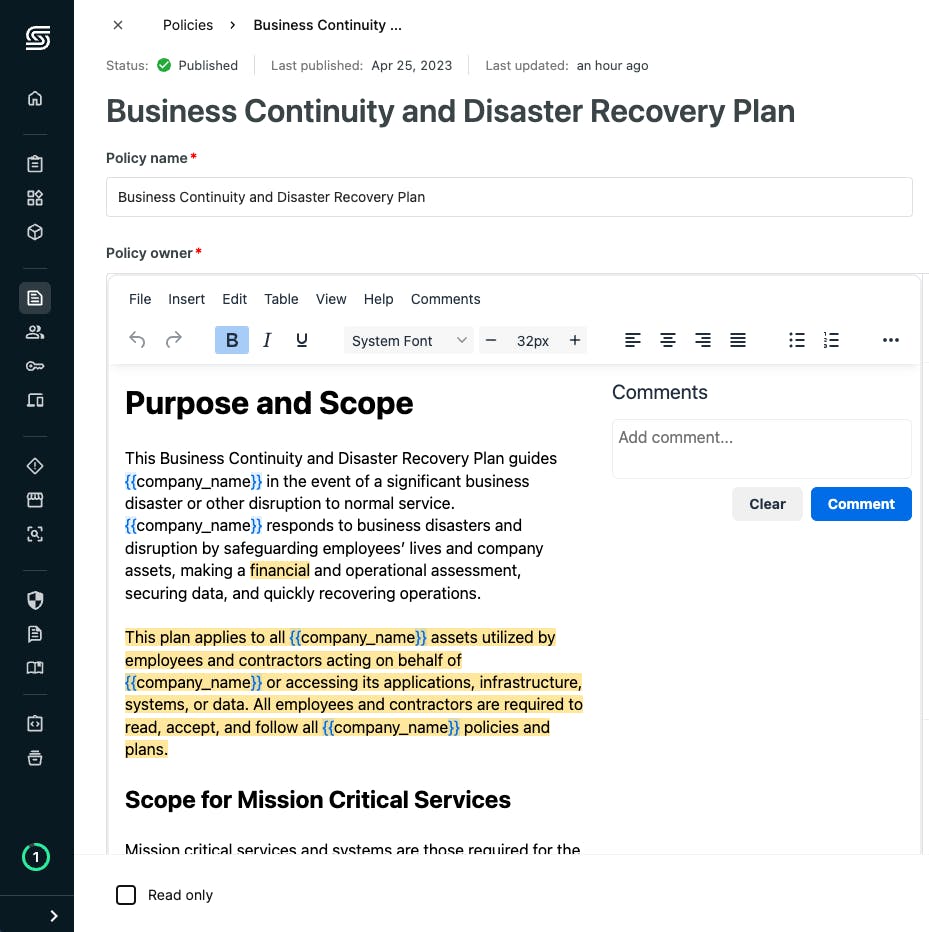Insert a bulleted list
The width and height of the screenshot is (929, 932).
(x=796, y=340)
